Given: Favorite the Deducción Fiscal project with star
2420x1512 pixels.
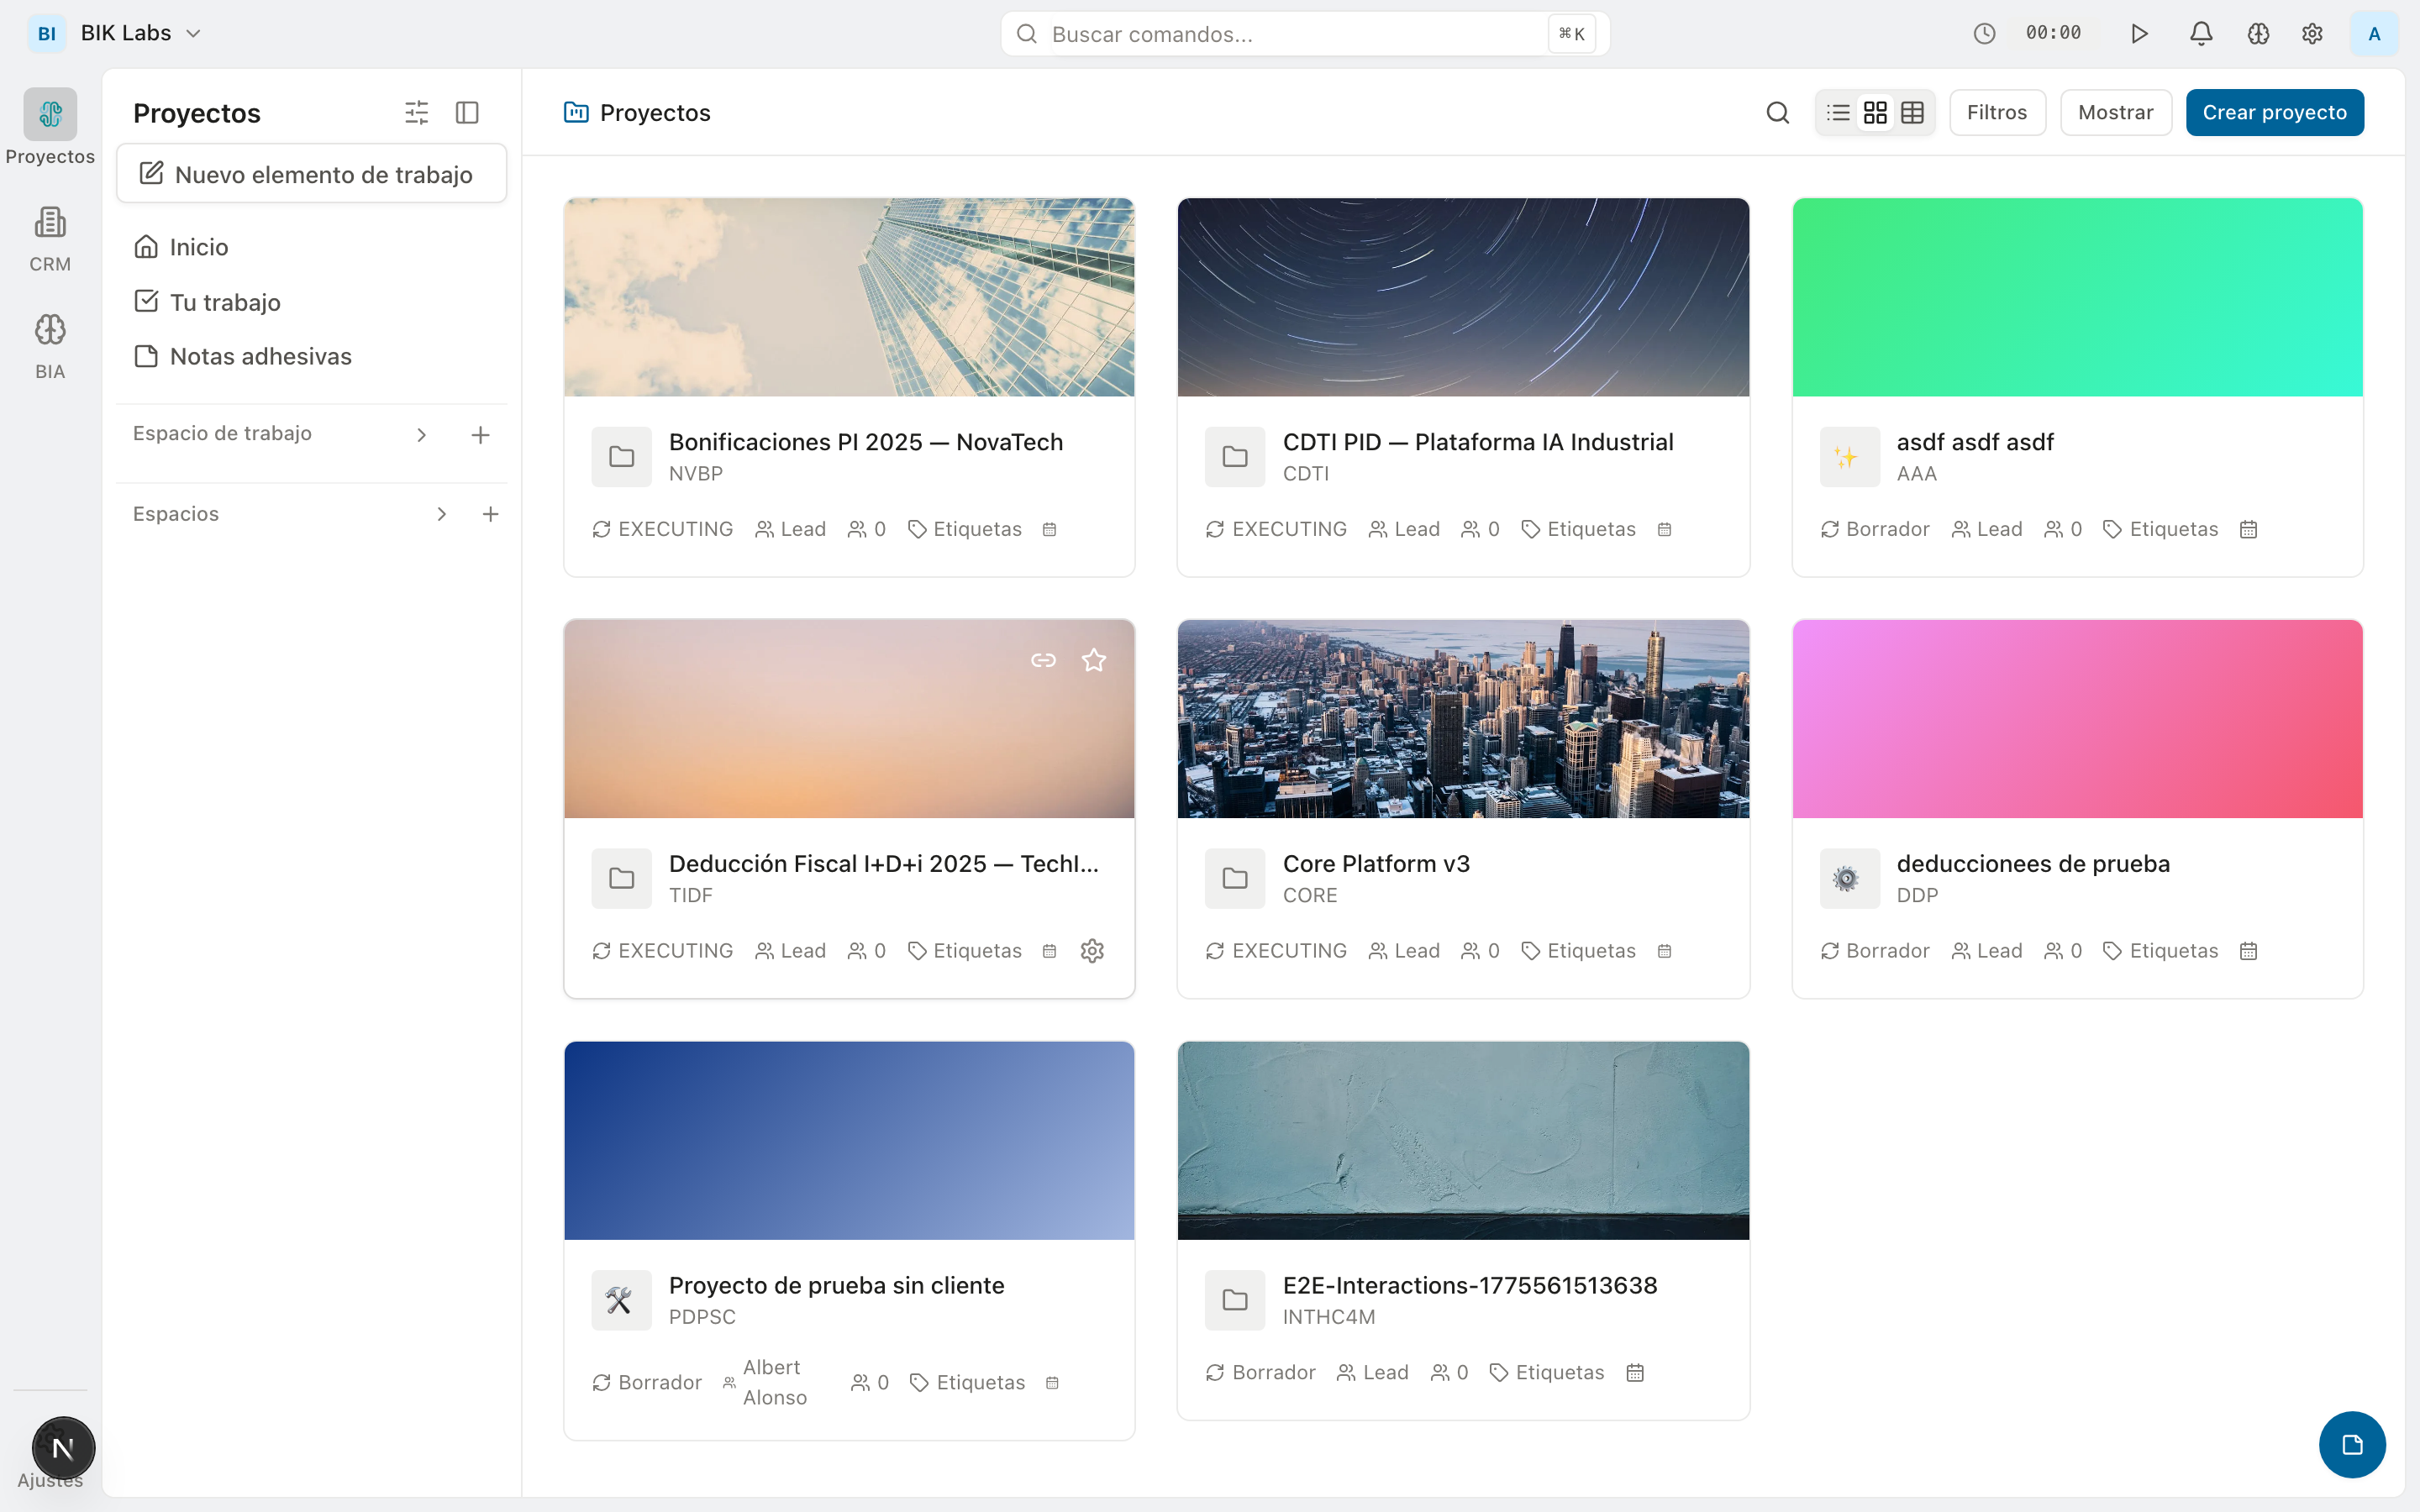Looking at the screenshot, I should coord(1094,660).
